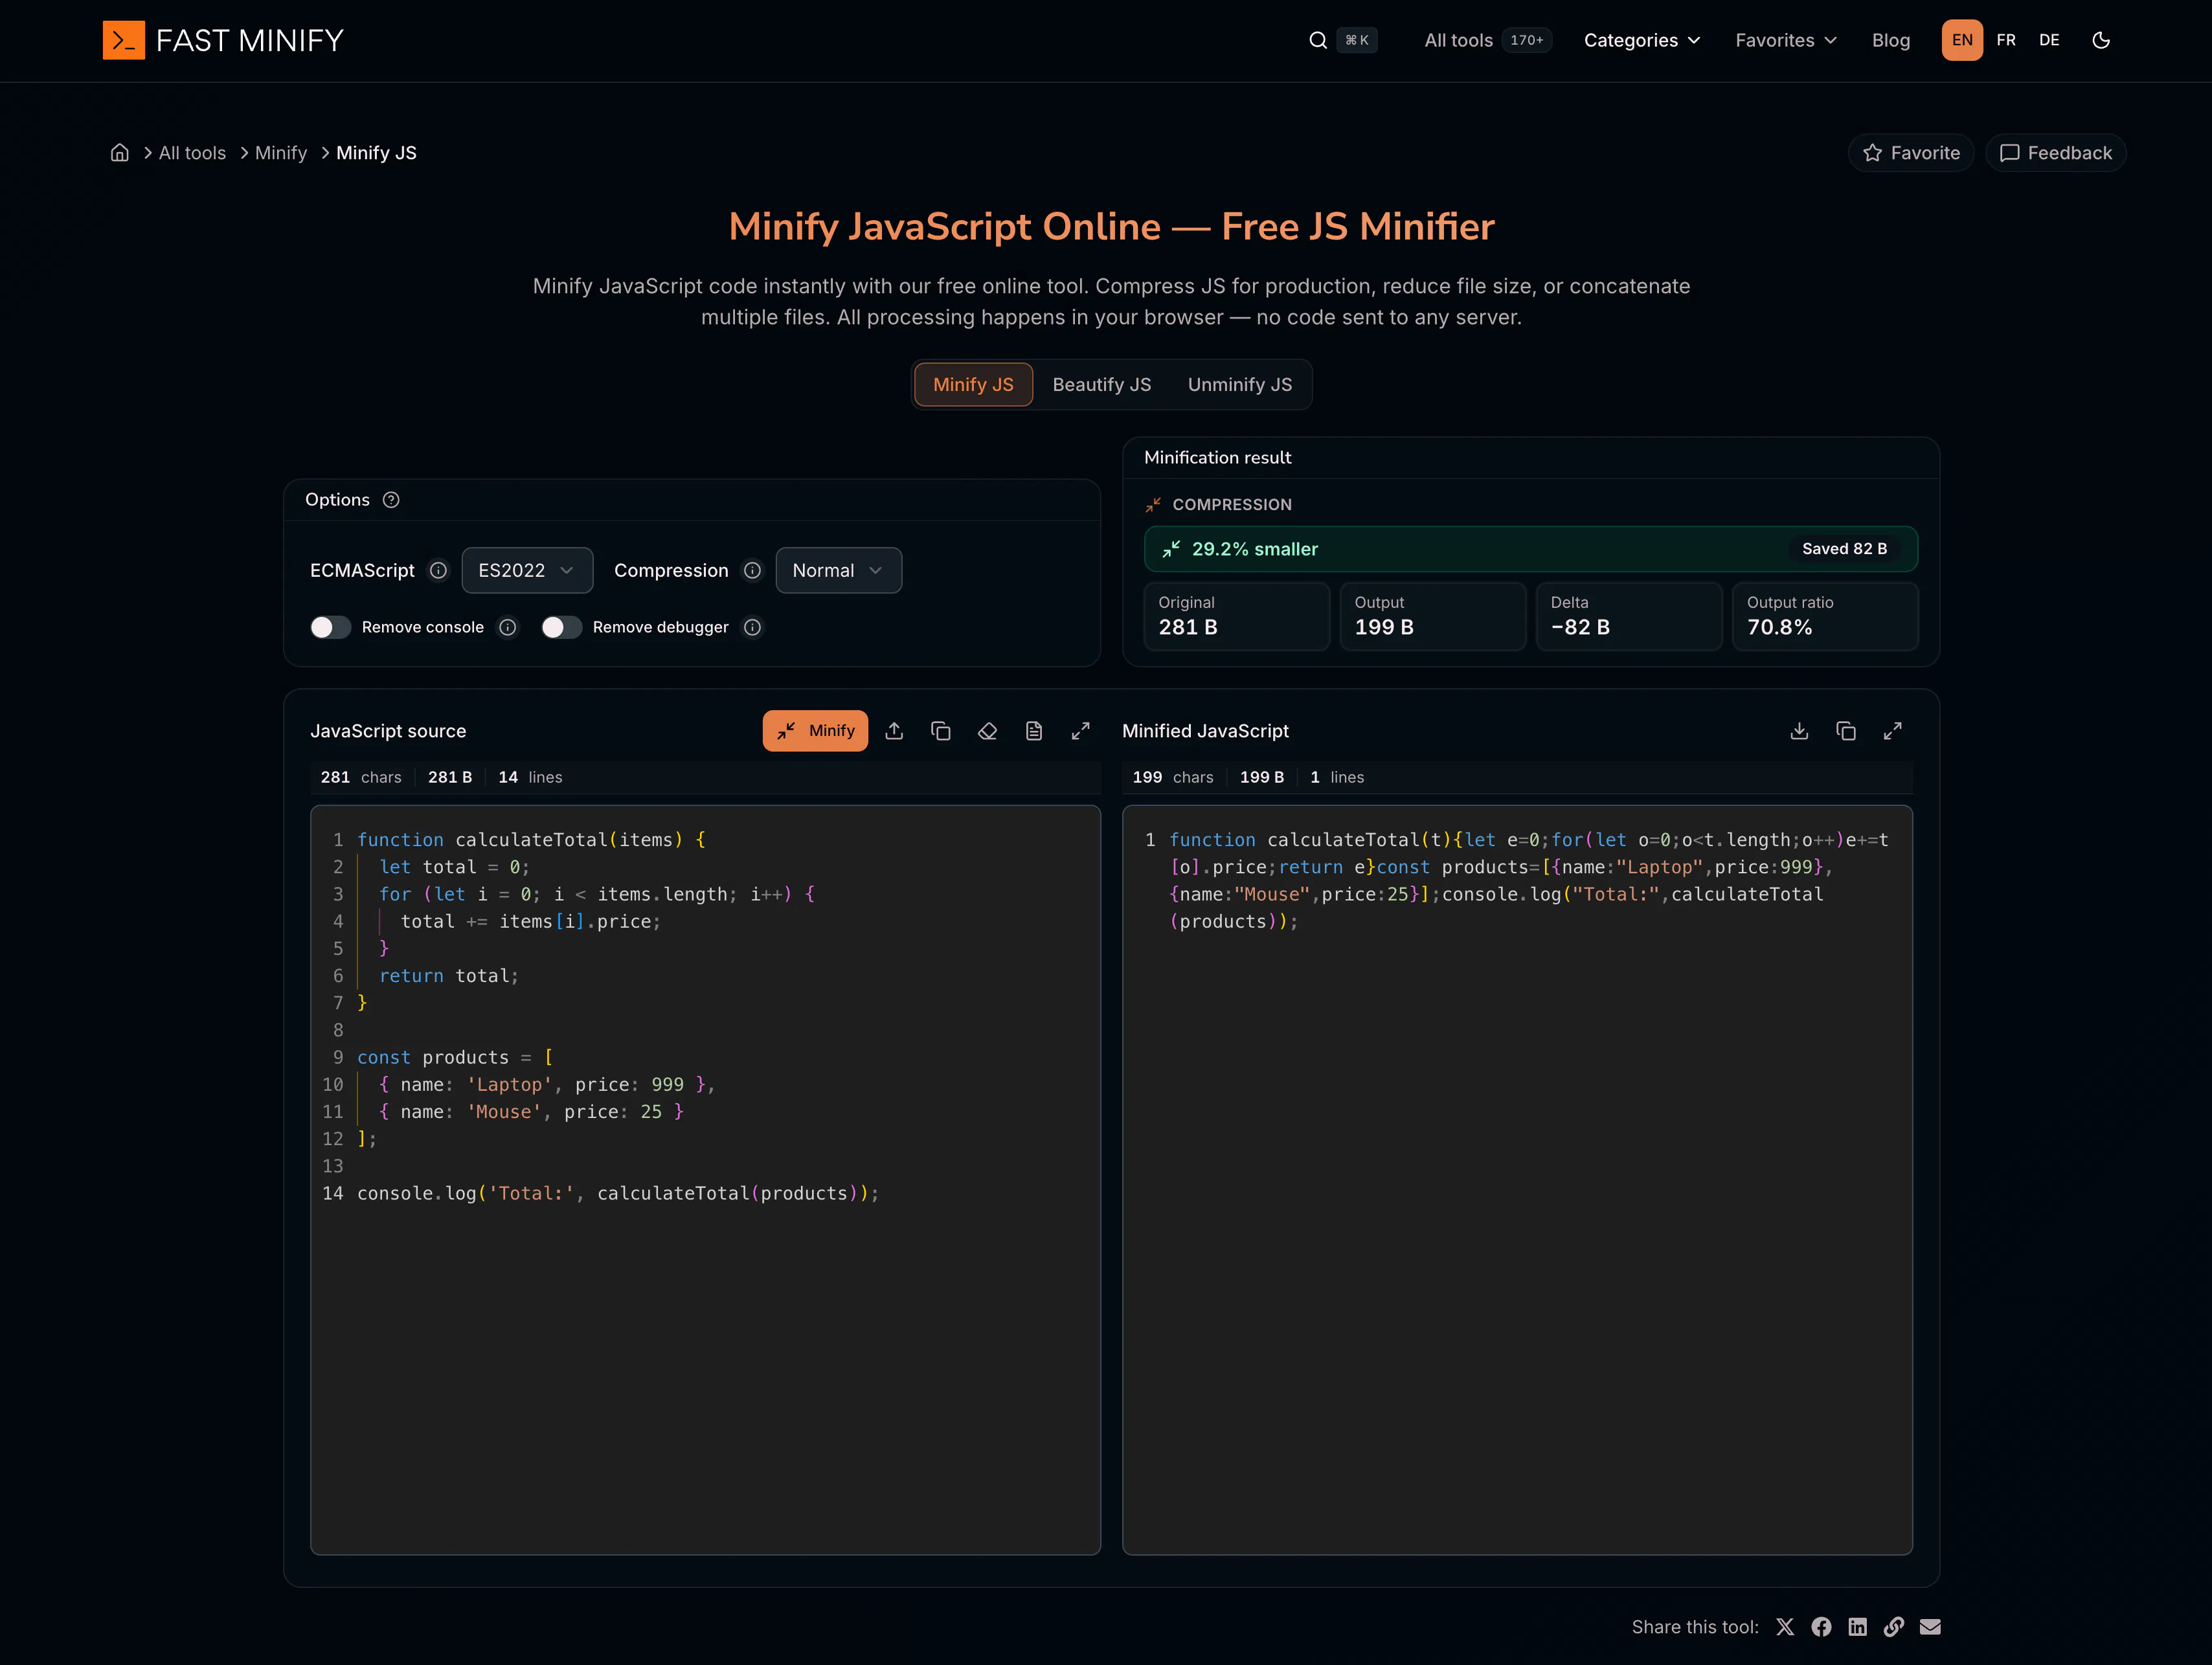
Task: Expand JavaScript source editor fullscreen
Action: click(1081, 731)
